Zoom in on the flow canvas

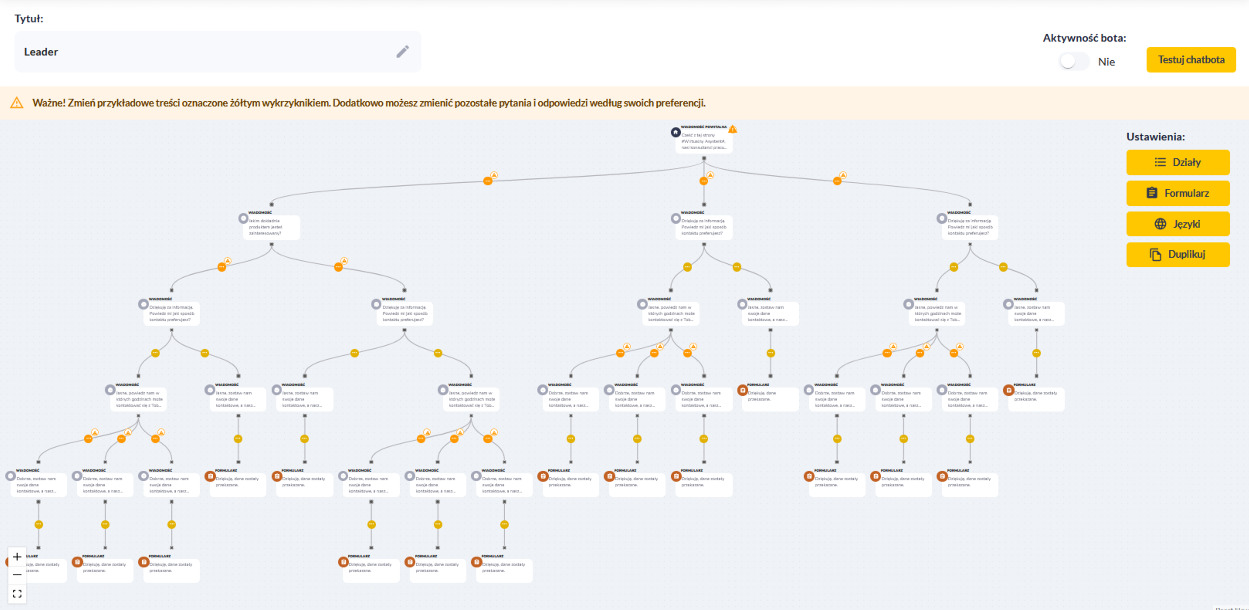click(x=17, y=556)
